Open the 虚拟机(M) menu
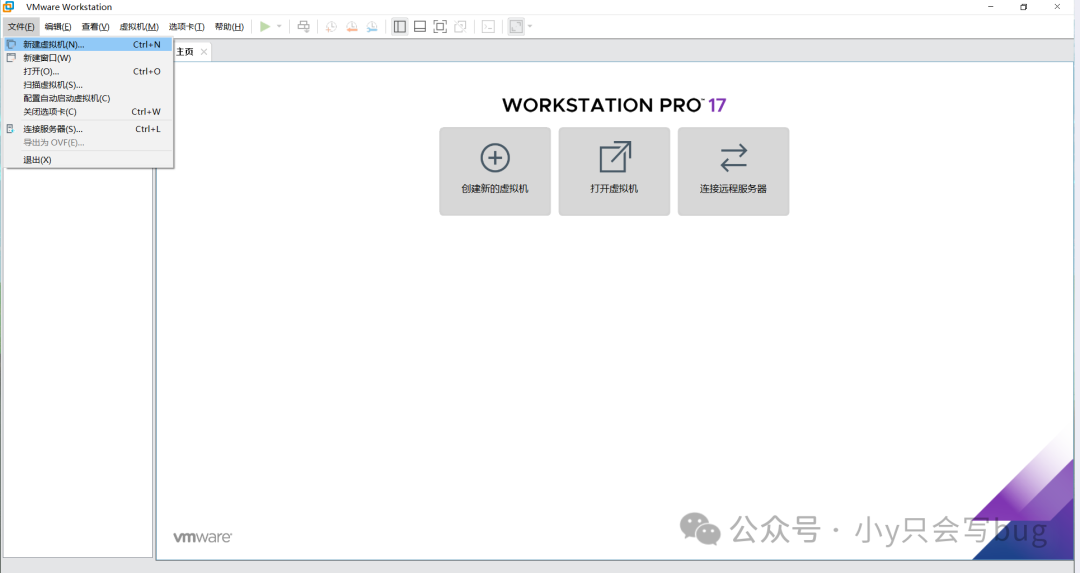The height and width of the screenshot is (573, 1080). tap(138, 27)
